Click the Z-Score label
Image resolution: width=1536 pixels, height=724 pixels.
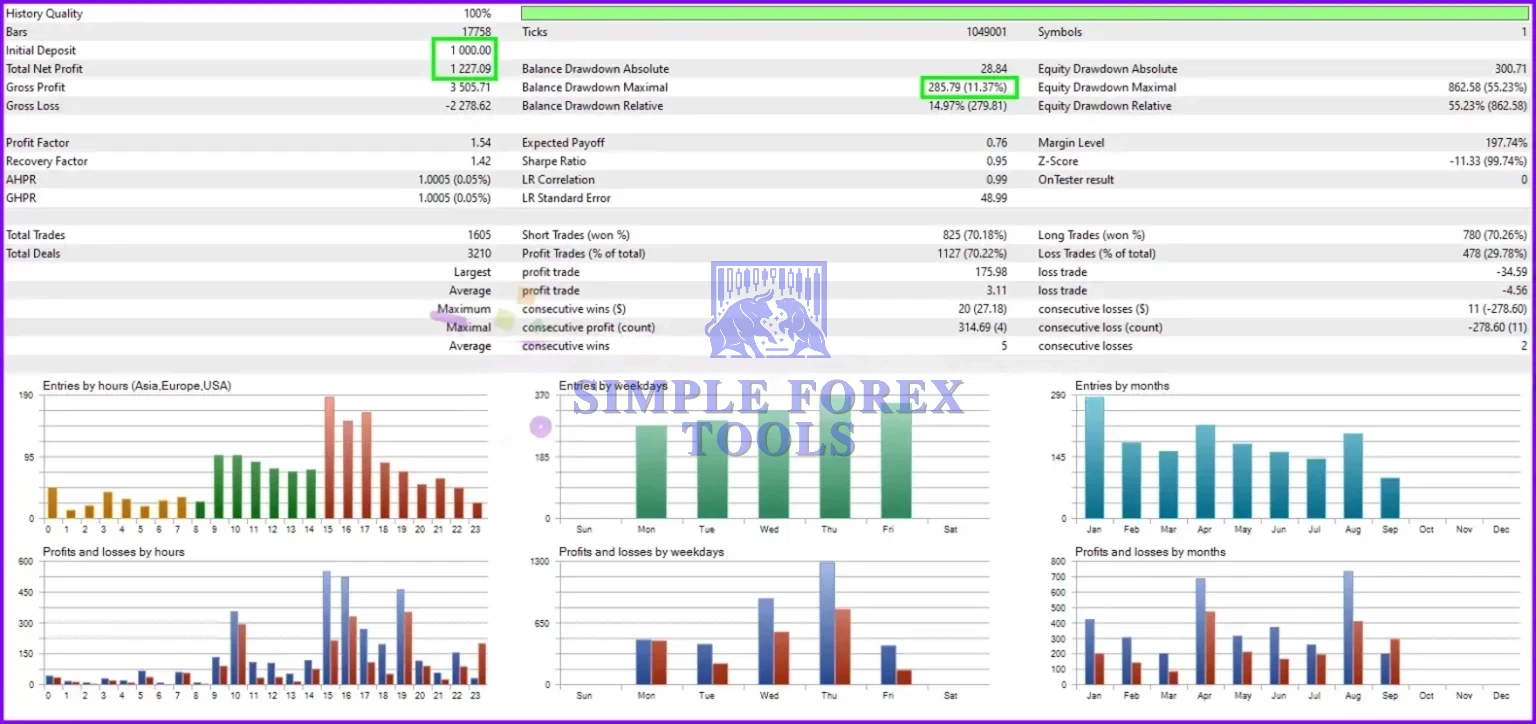(x=1058, y=161)
